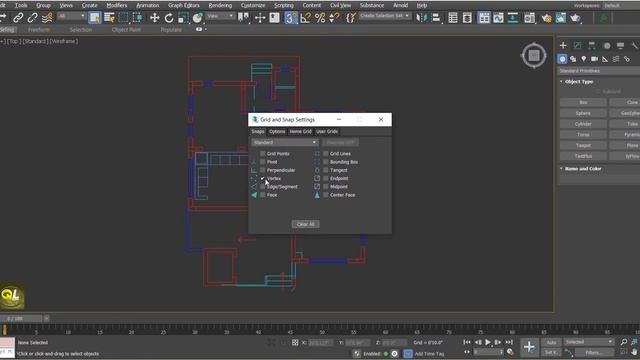
Task: Collapse the Object Type rollout
Action: pos(579,82)
